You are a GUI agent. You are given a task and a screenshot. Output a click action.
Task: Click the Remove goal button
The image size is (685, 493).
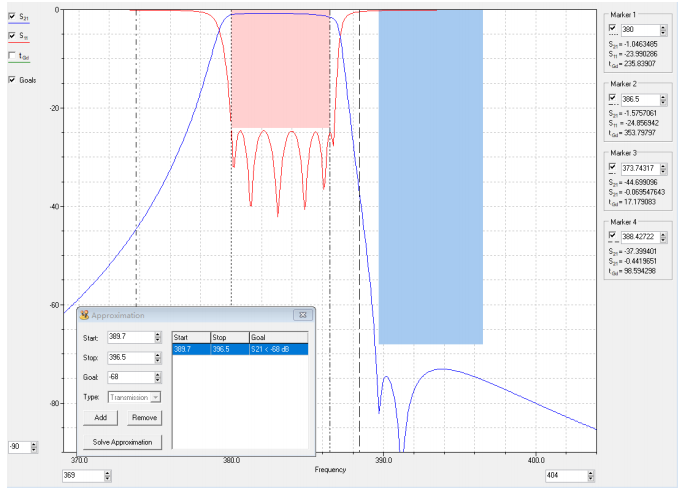coord(144,417)
